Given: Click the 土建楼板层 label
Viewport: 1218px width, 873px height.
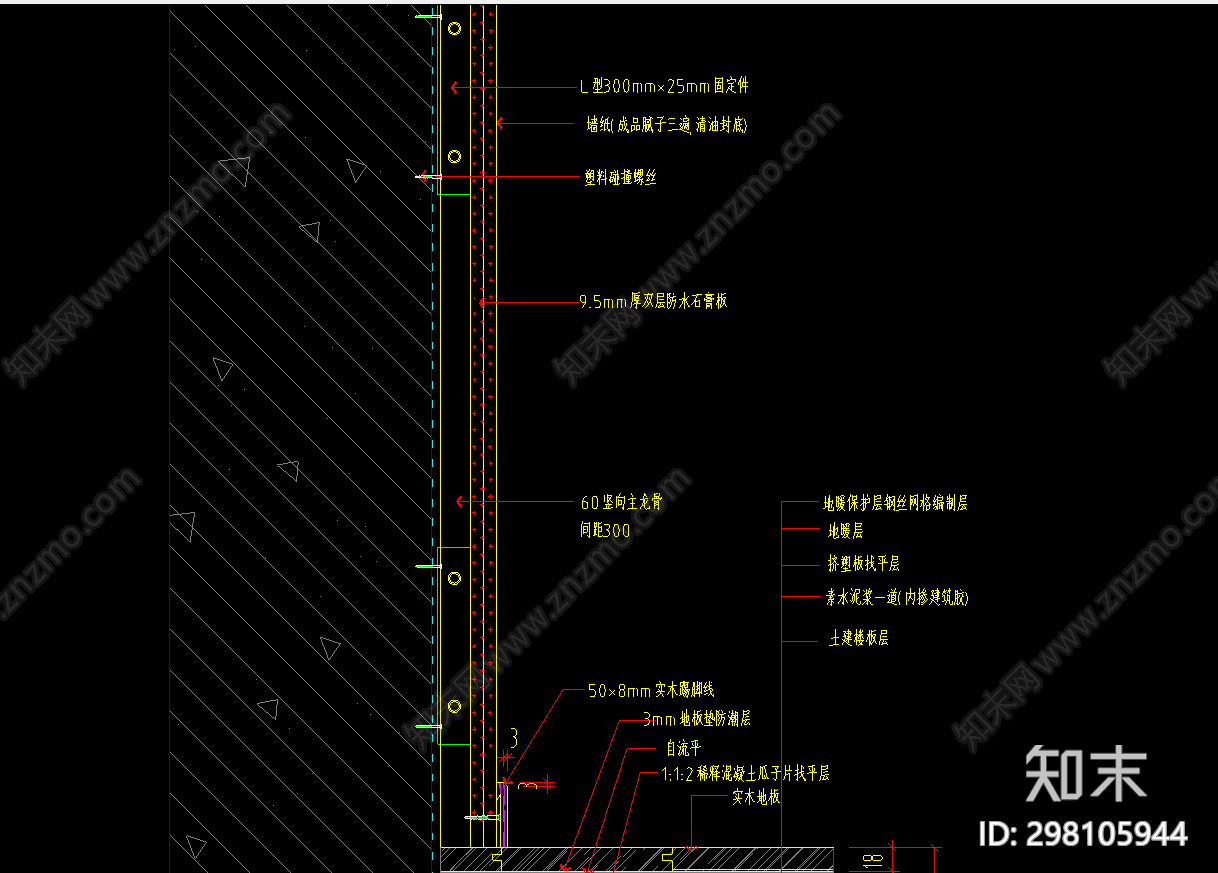Looking at the screenshot, I should click(858, 638).
